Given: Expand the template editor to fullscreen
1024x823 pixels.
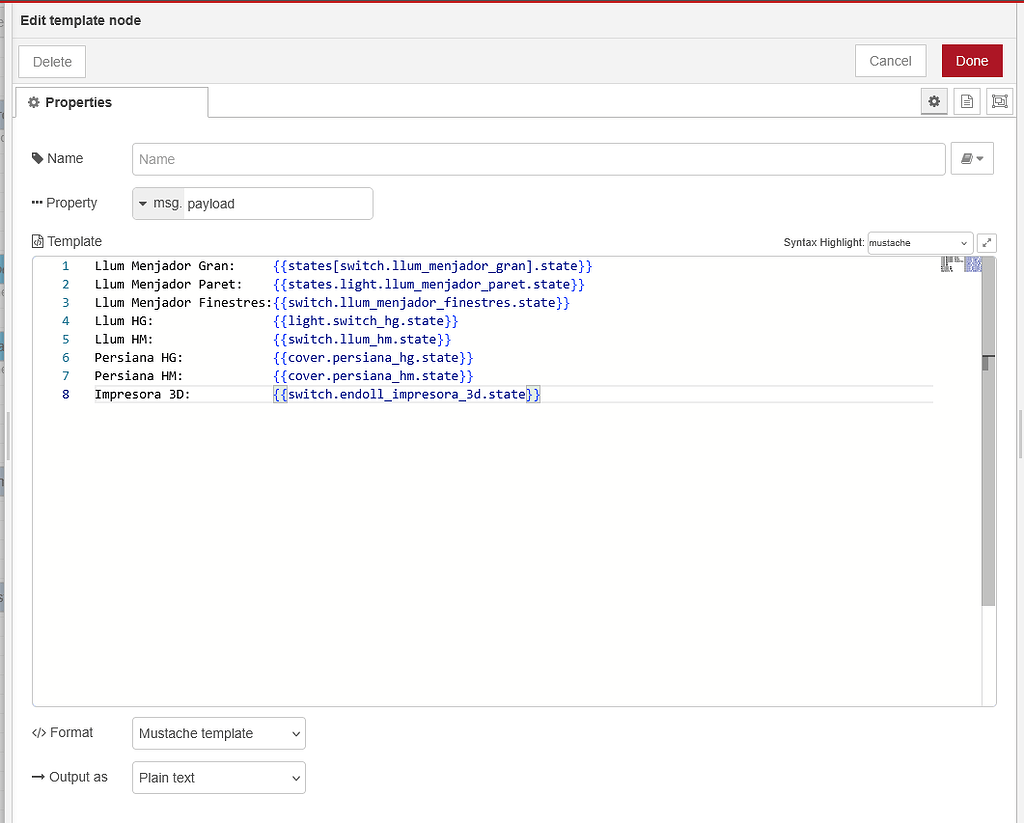Looking at the screenshot, I should point(987,242).
